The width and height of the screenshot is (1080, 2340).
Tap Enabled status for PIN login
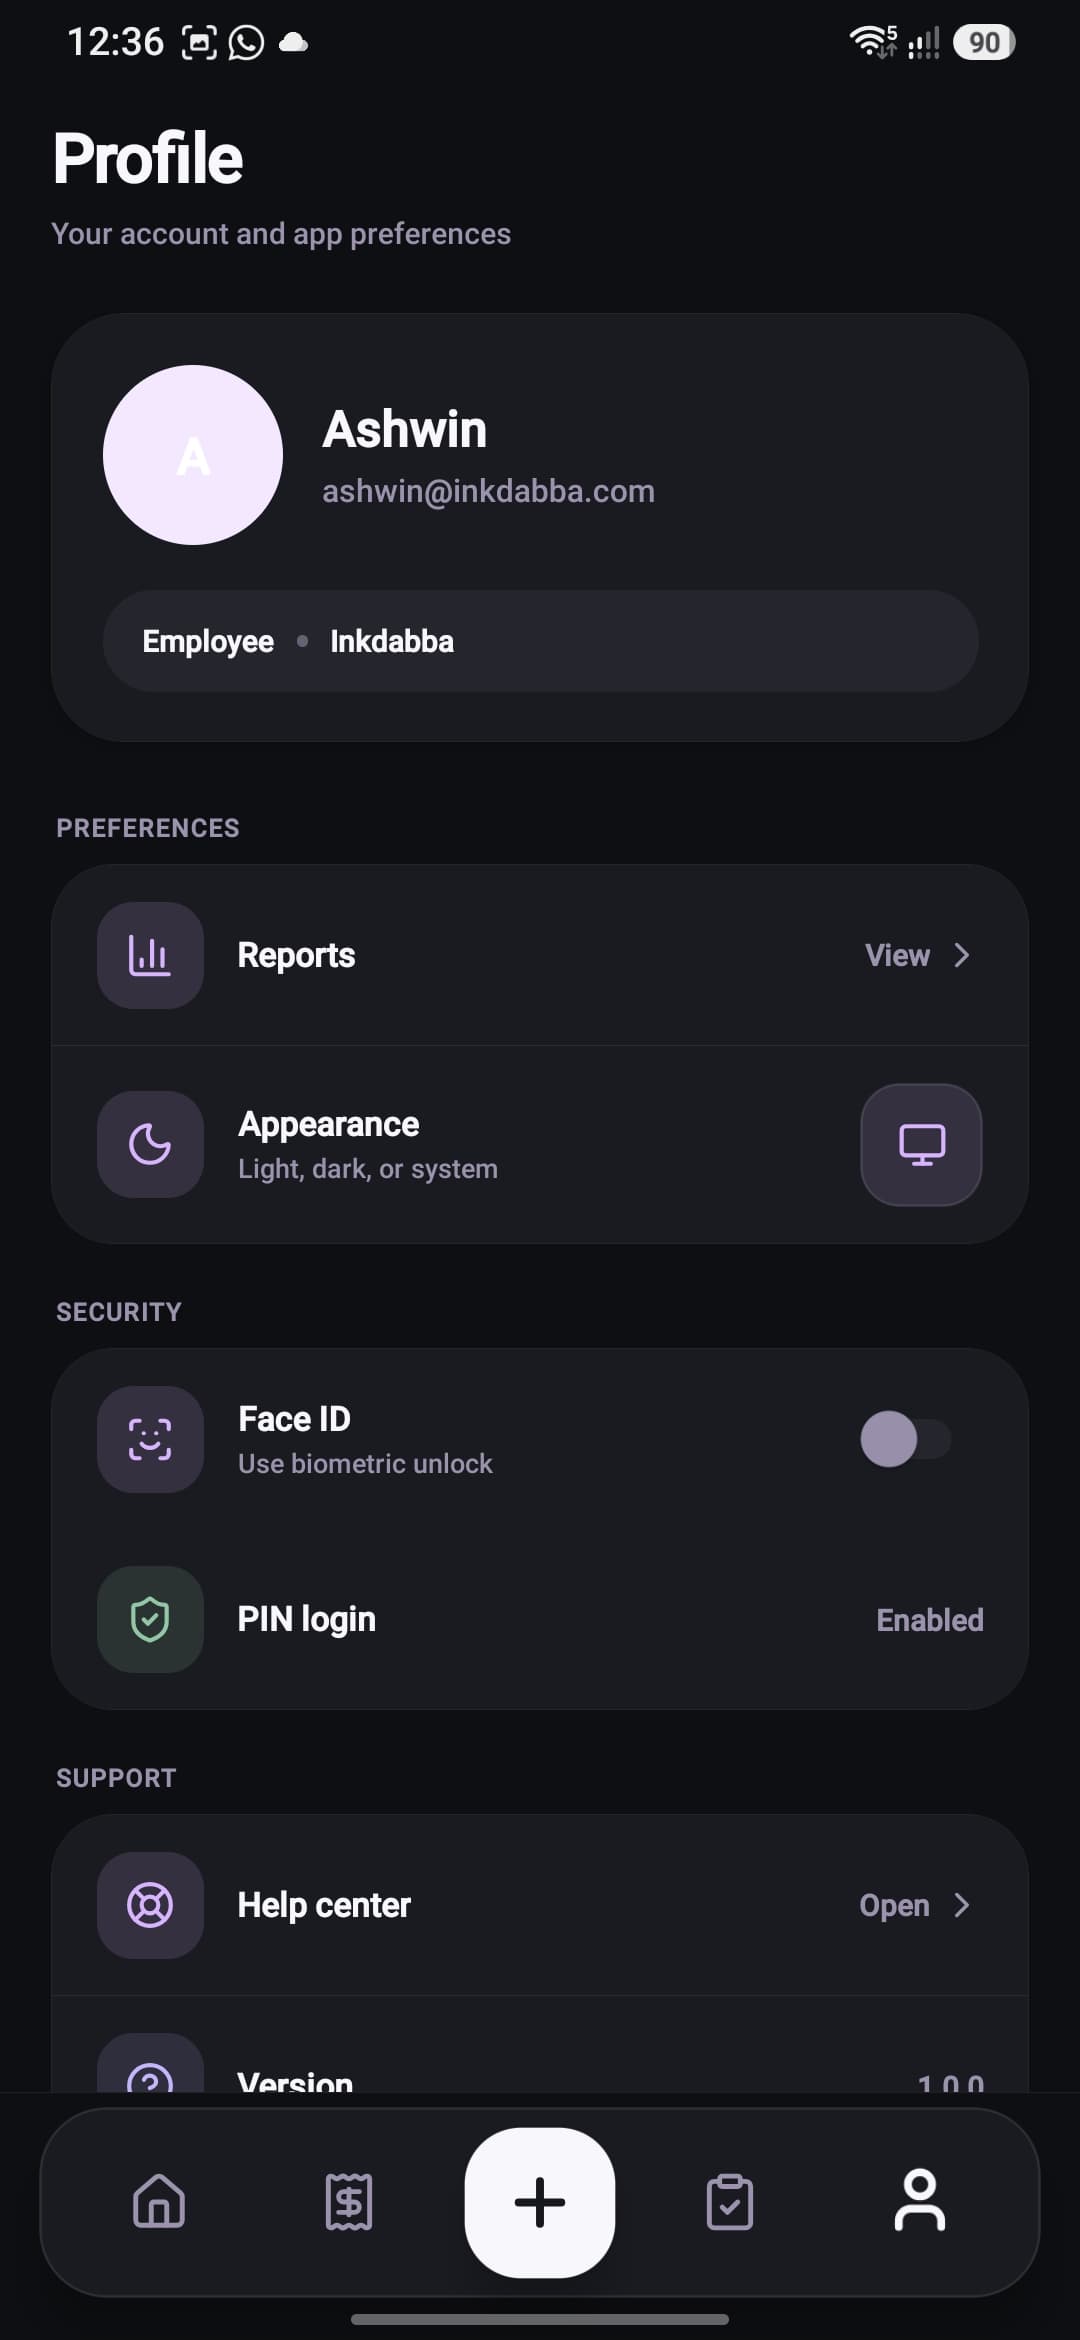tap(930, 1620)
